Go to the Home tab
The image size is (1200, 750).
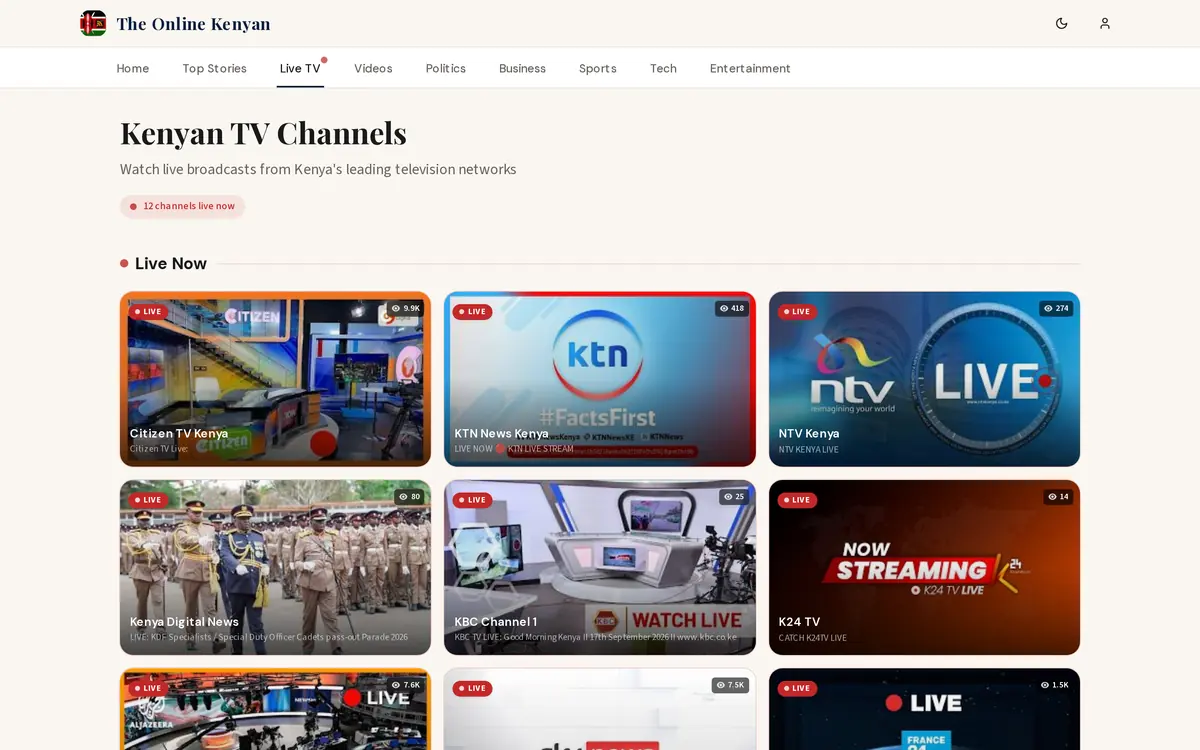click(x=133, y=69)
